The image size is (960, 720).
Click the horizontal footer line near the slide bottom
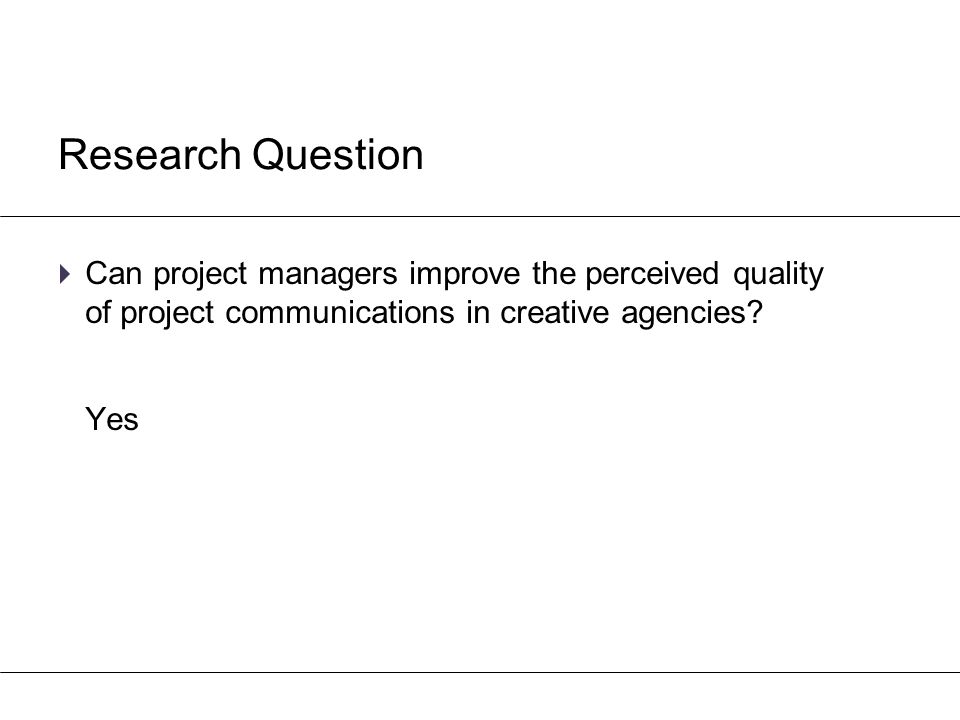pyautogui.click(x=480, y=672)
